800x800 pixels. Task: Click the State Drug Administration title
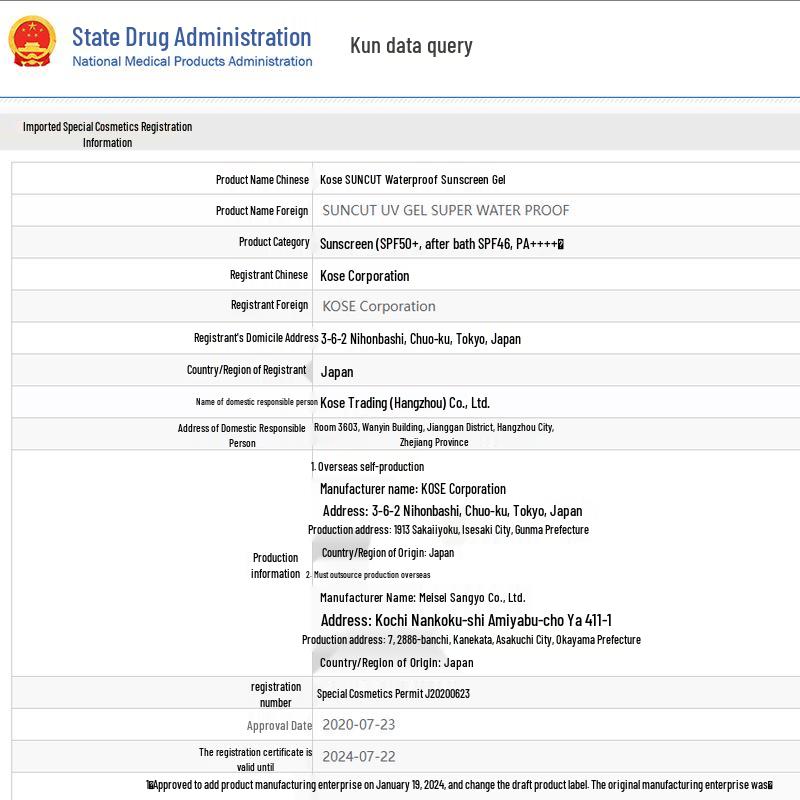pyautogui.click(x=191, y=37)
